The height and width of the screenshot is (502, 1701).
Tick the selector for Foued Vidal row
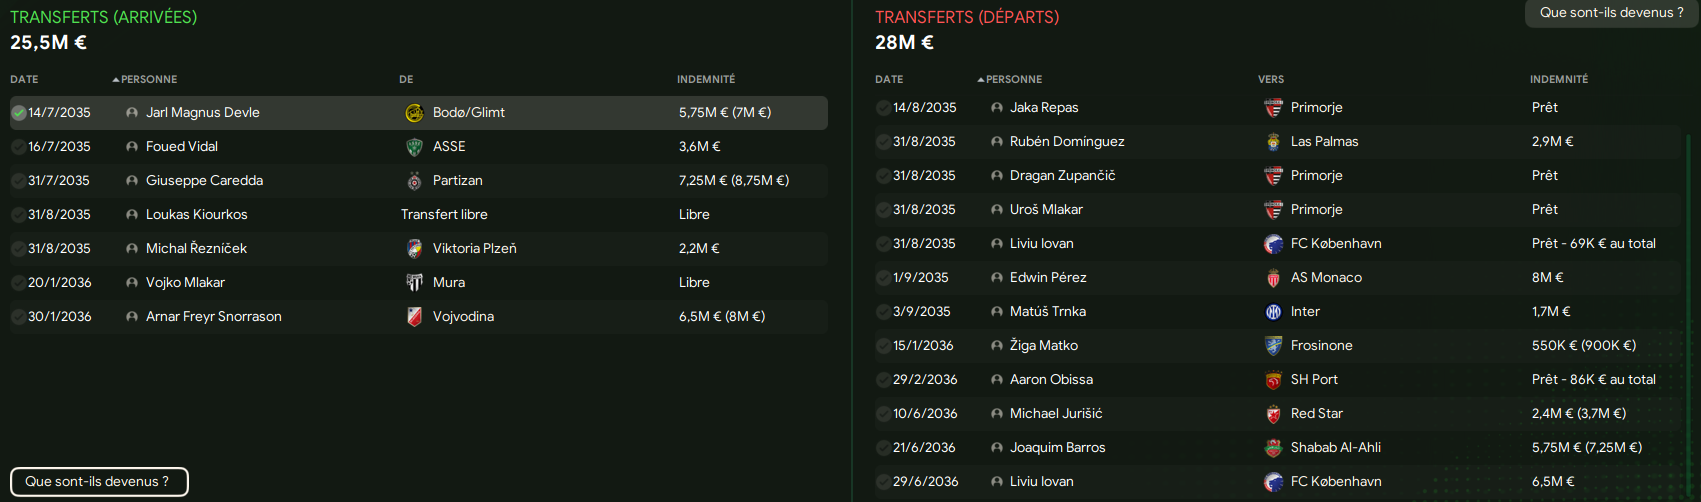(18, 147)
